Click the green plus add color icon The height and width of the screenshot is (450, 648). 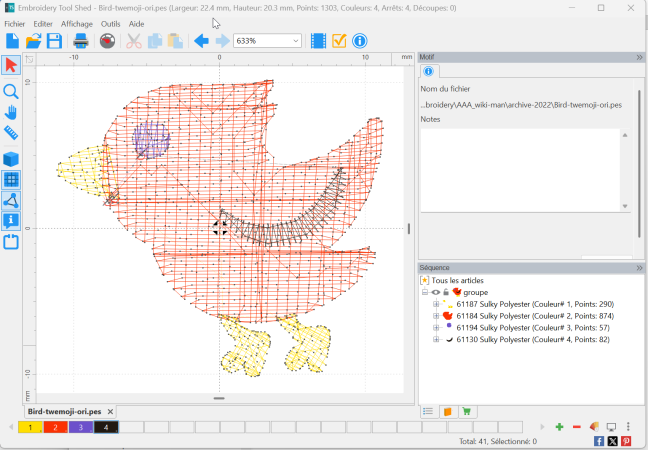pyautogui.click(x=559, y=427)
